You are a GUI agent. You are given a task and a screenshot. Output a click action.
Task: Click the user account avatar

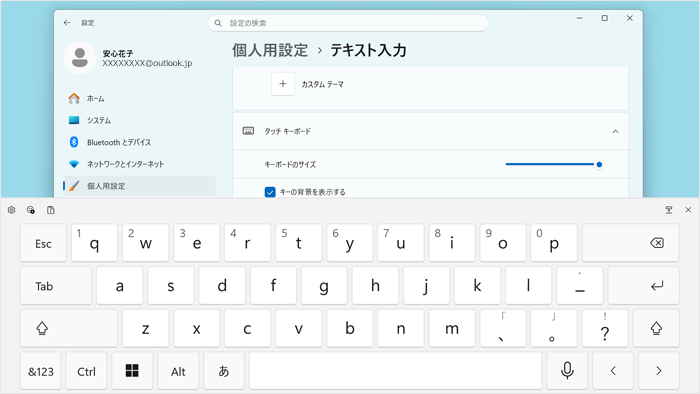point(80,58)
